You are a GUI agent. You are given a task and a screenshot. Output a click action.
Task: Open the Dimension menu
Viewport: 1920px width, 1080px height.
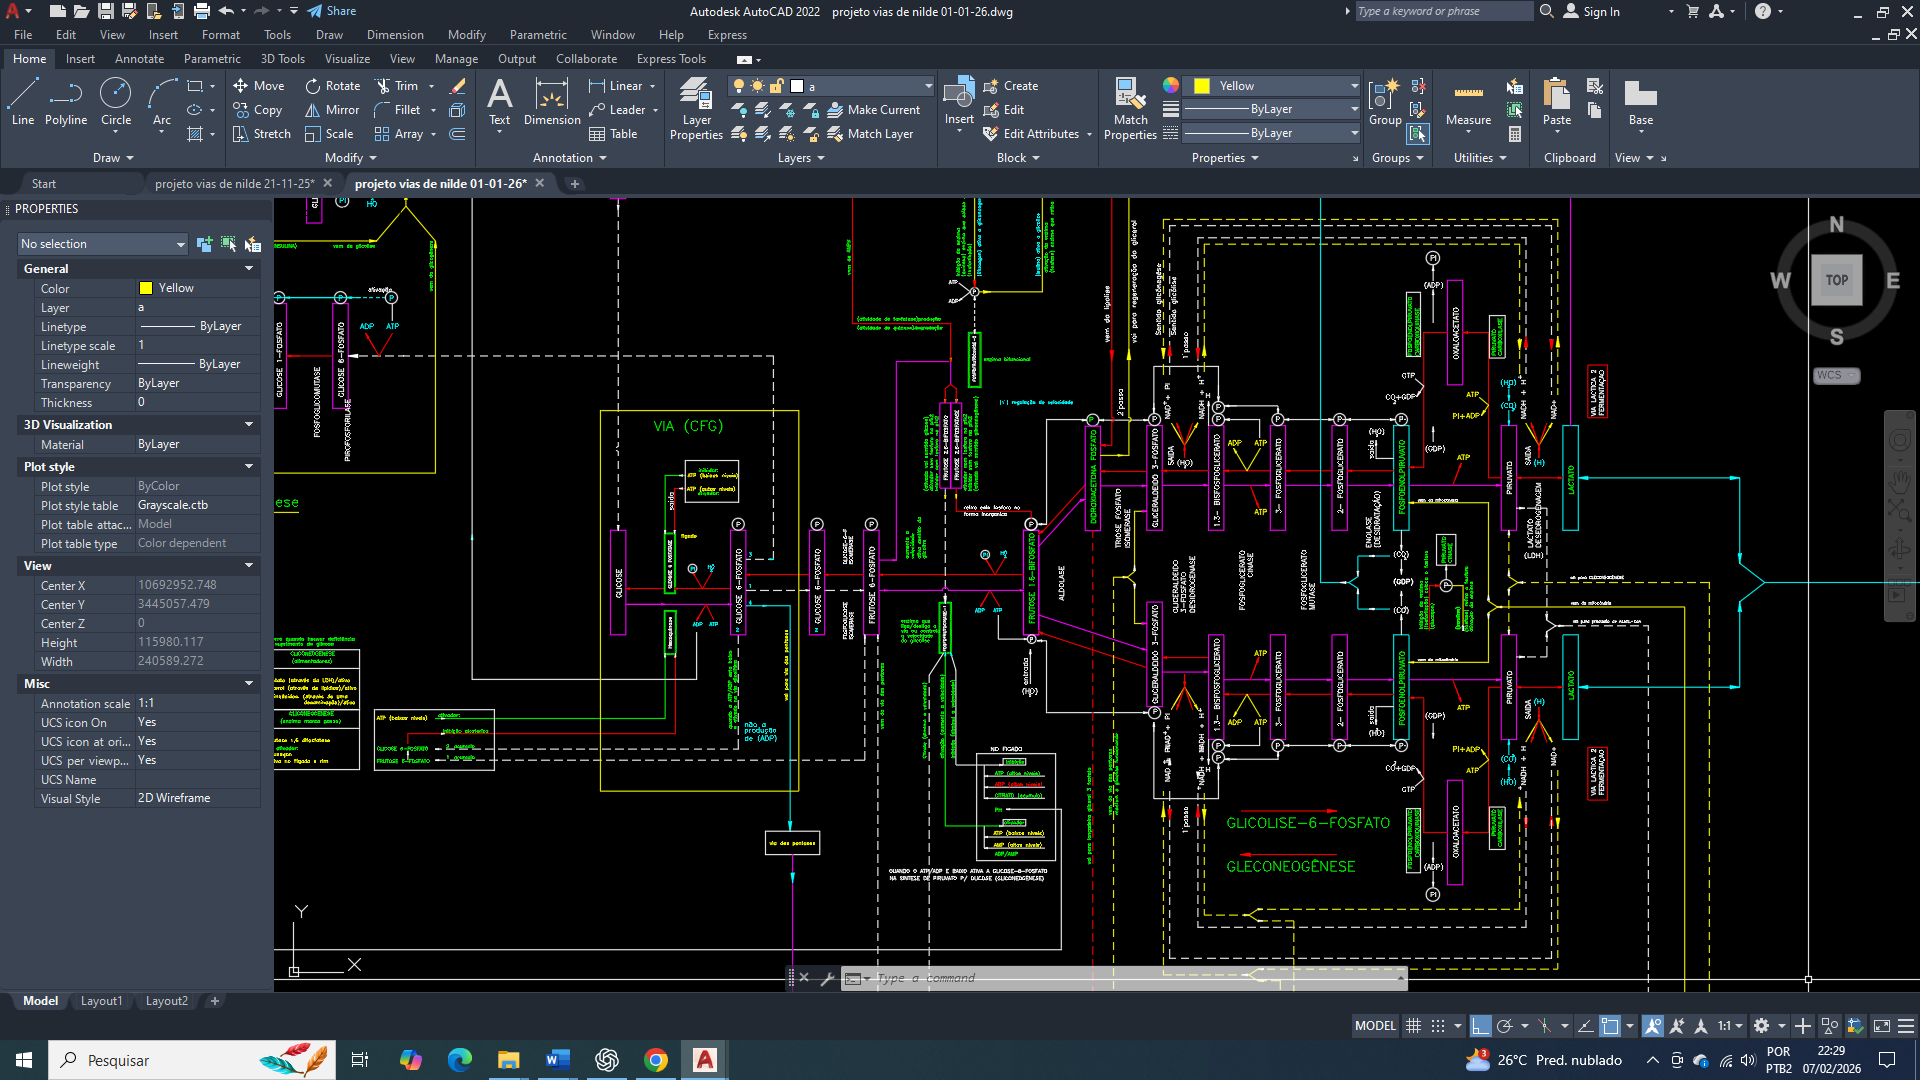pyautogui.click(x=395, y=35)
